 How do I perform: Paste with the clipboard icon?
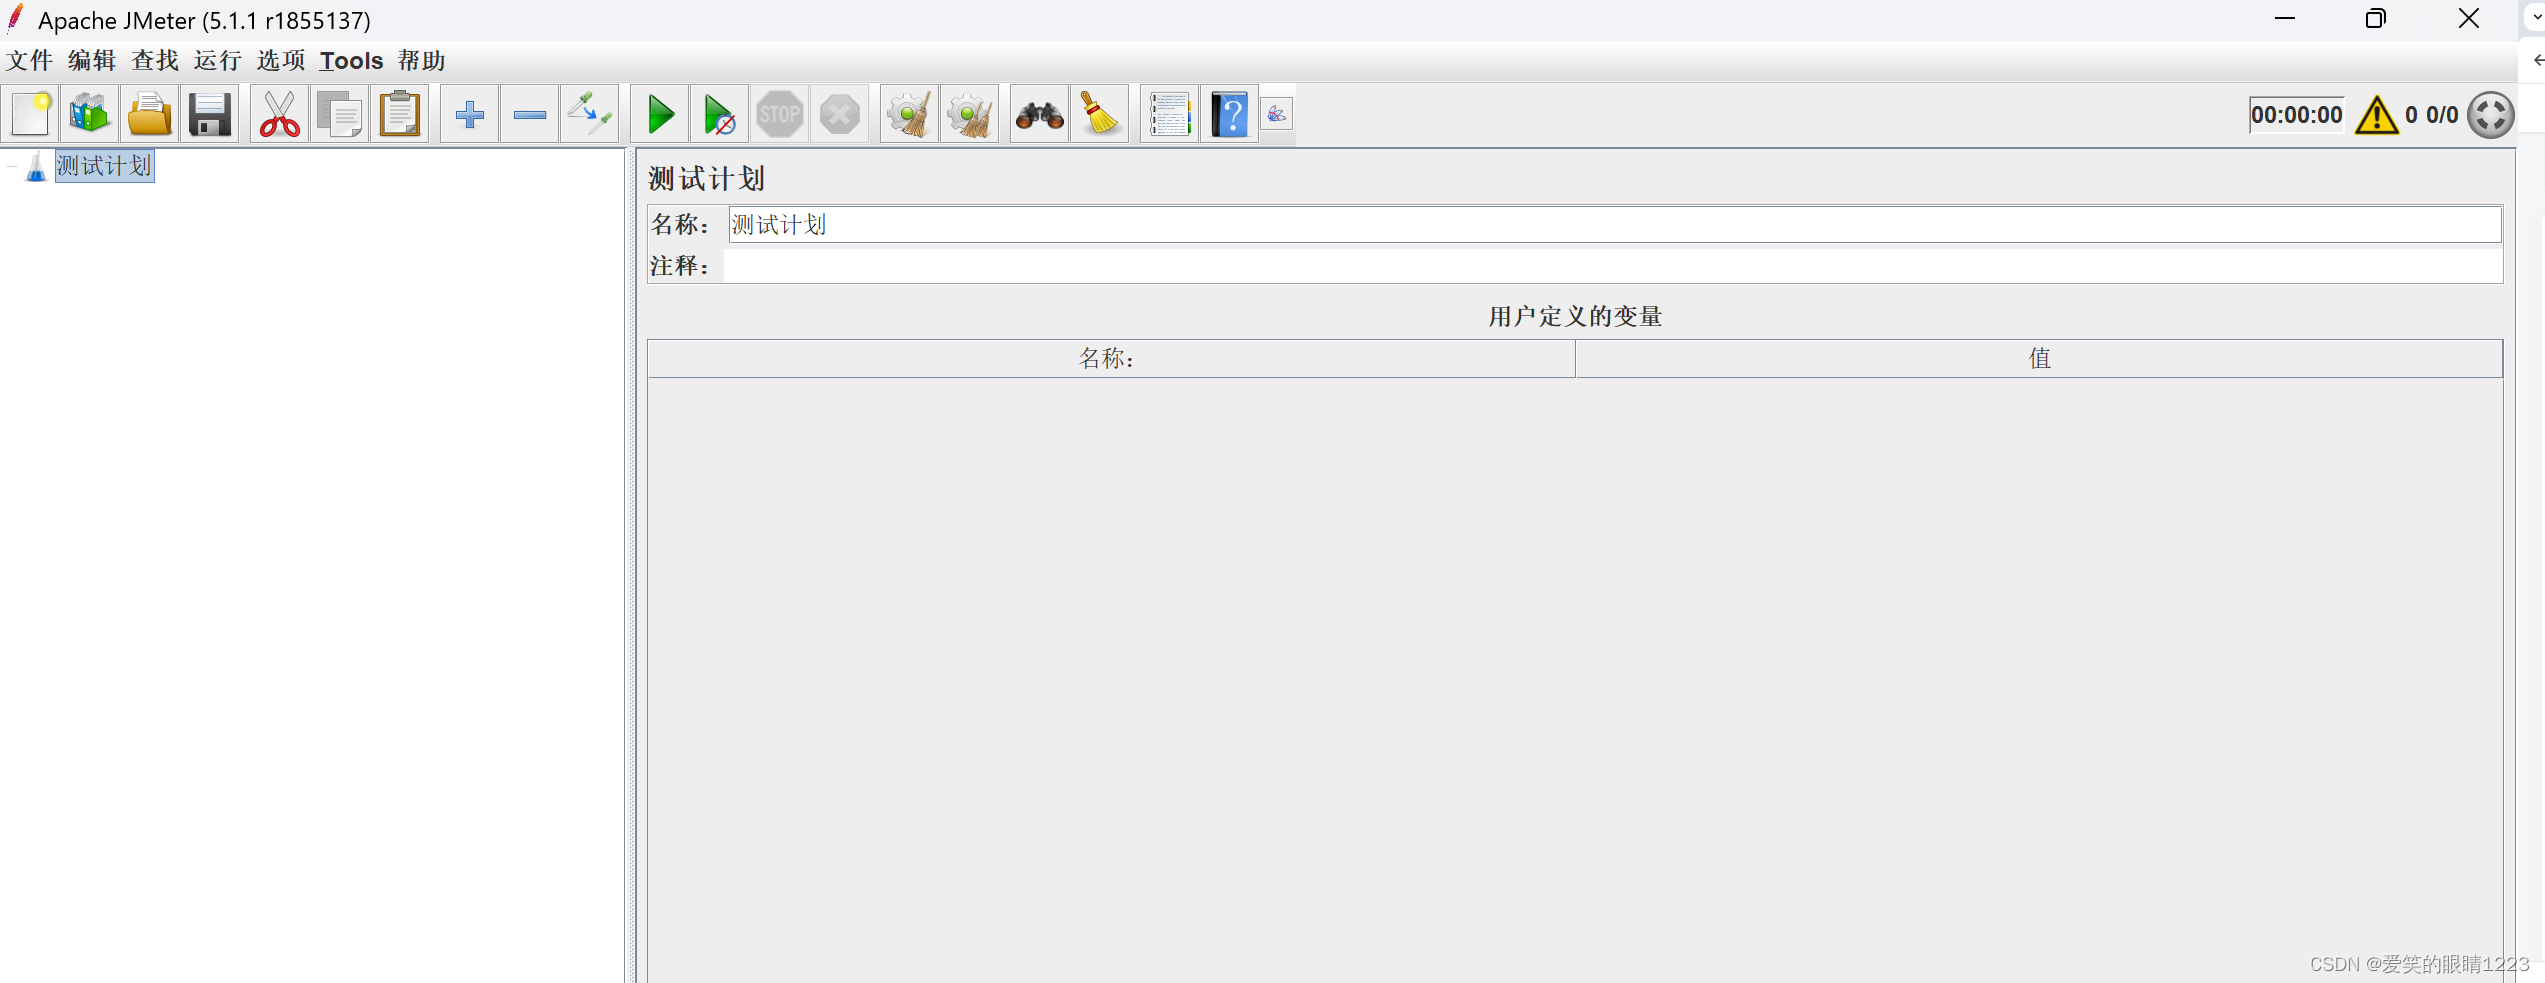click(400, 115)
